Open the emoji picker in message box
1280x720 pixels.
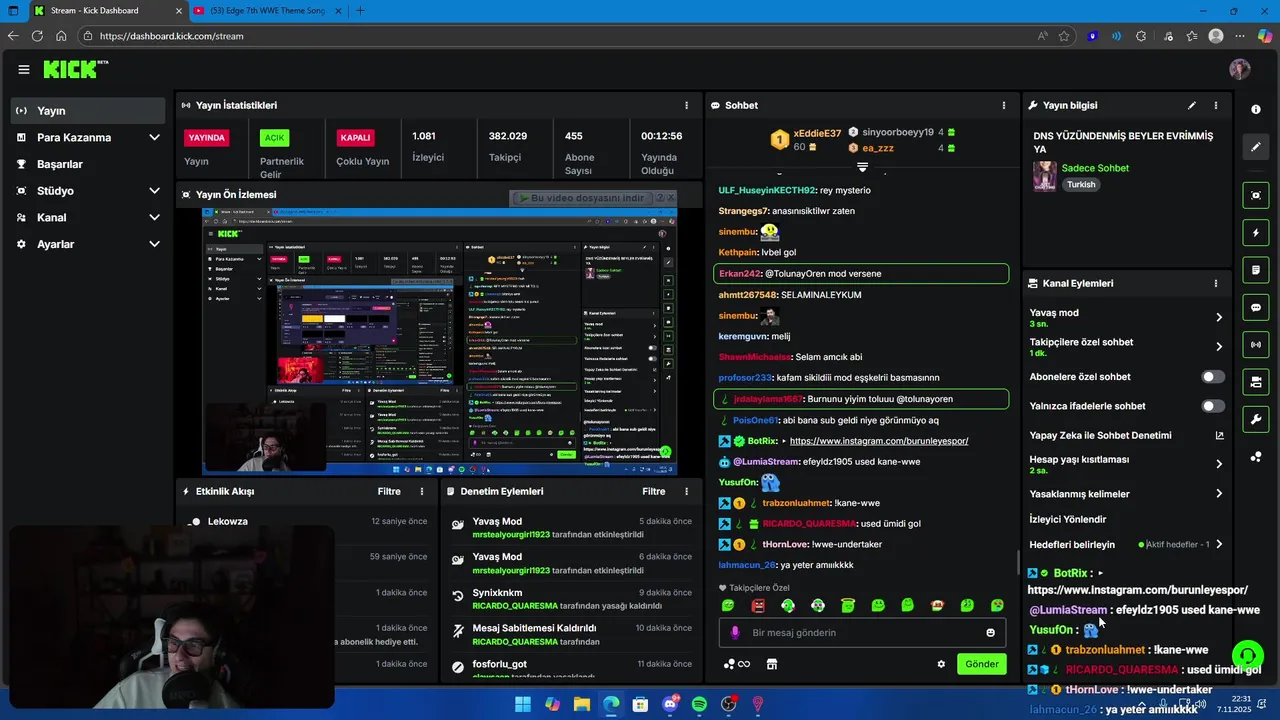pos(991,632)
